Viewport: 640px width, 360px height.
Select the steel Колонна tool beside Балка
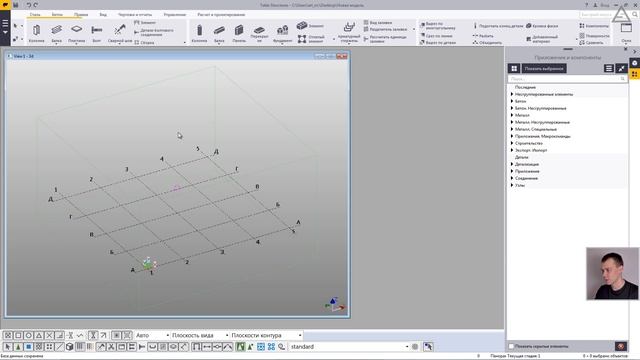pos(36,33)
